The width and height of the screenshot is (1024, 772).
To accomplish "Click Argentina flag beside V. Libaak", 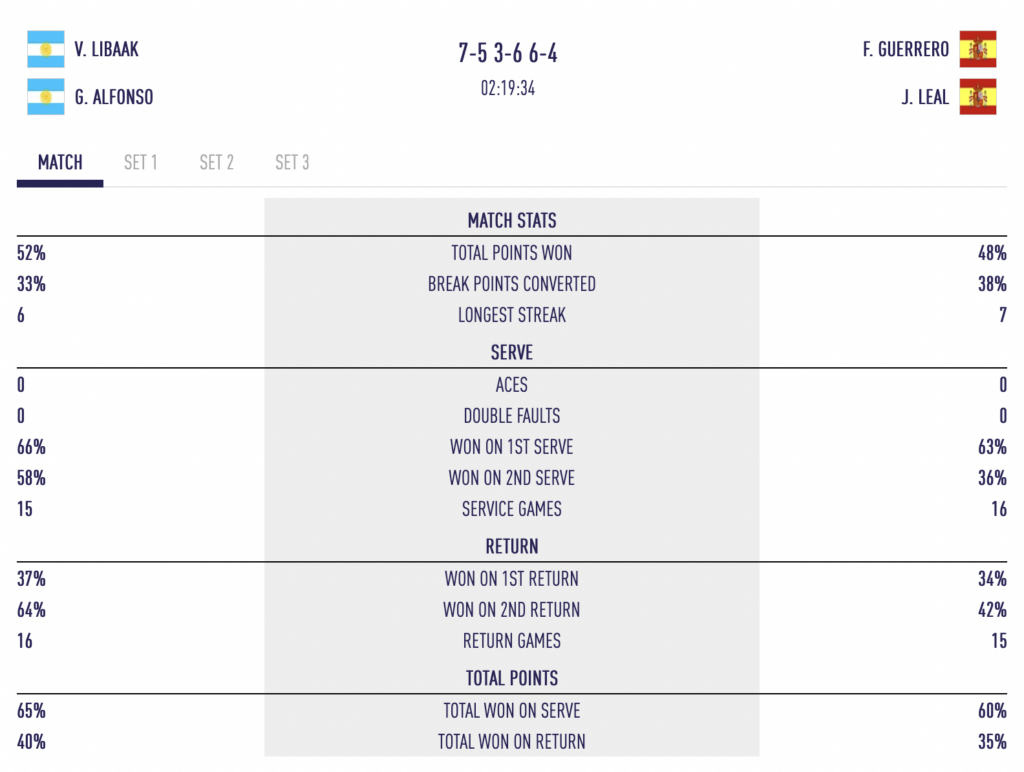I will pos(46,49).
